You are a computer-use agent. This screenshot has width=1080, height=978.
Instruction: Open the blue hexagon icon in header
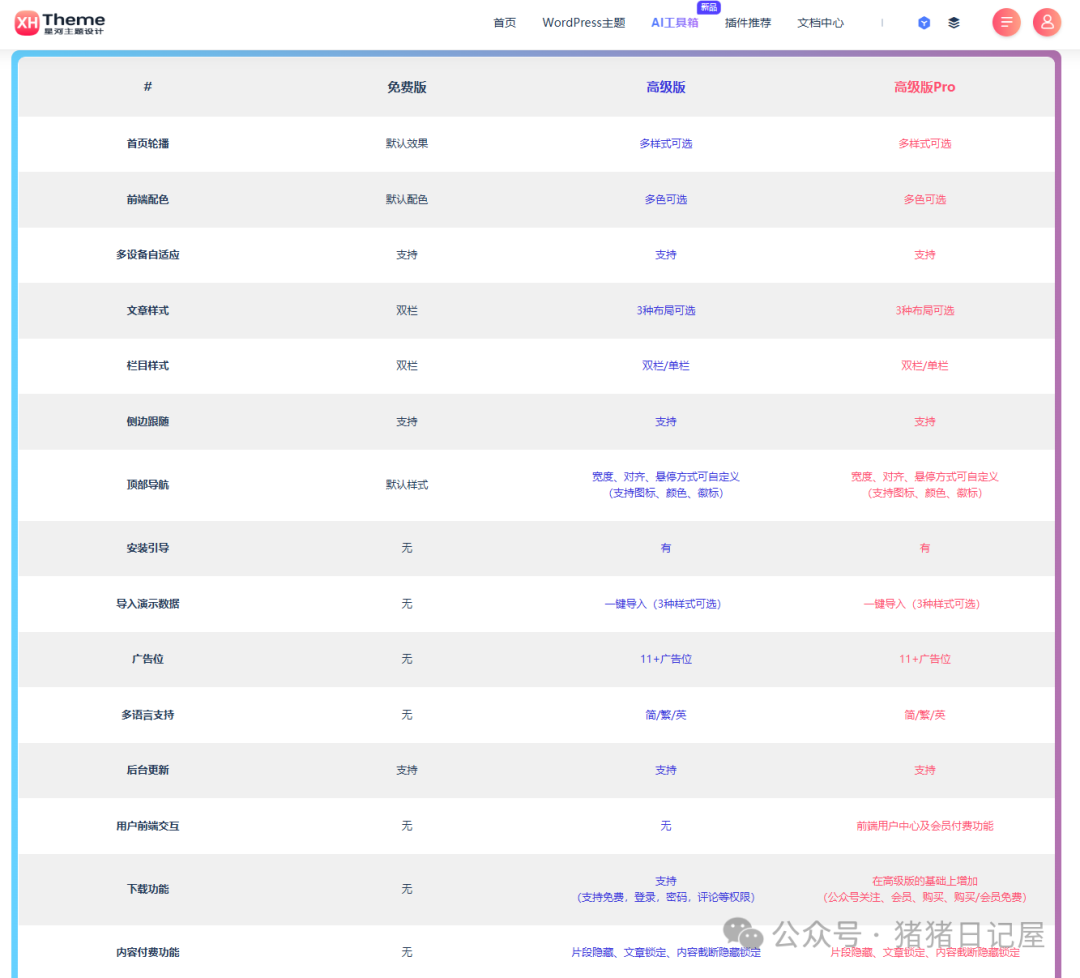tap(924, 23)
